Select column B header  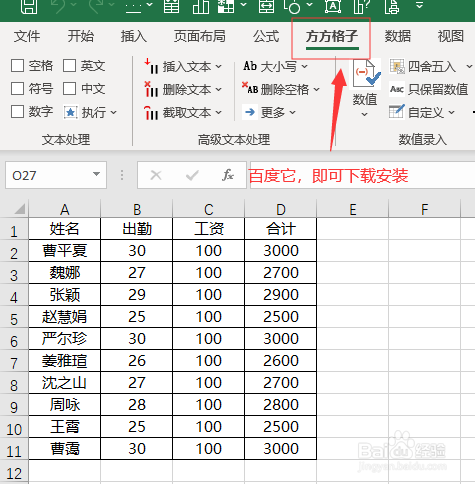point(137,209)
